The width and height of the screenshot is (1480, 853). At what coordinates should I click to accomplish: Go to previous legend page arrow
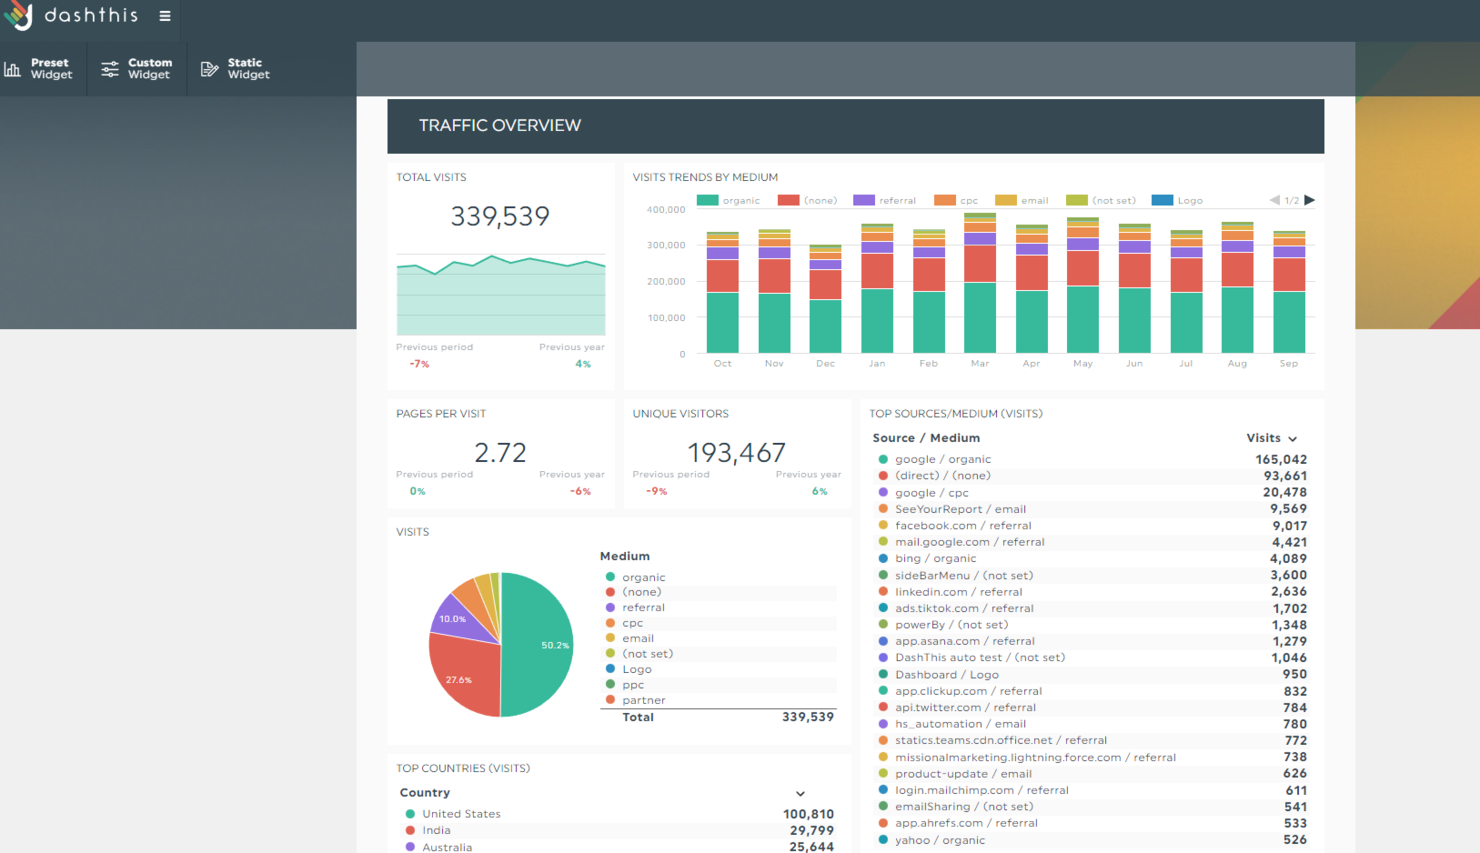click(1275, 200)
